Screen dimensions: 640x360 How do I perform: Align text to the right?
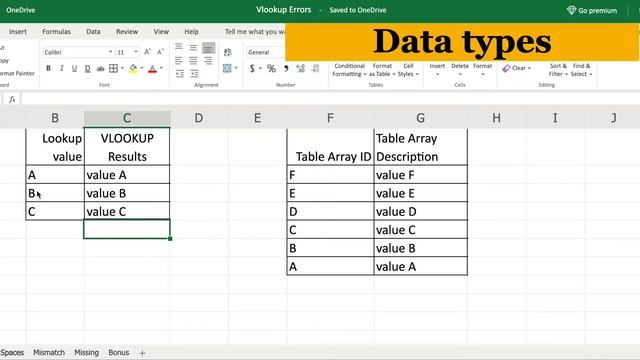coord(208,61)
